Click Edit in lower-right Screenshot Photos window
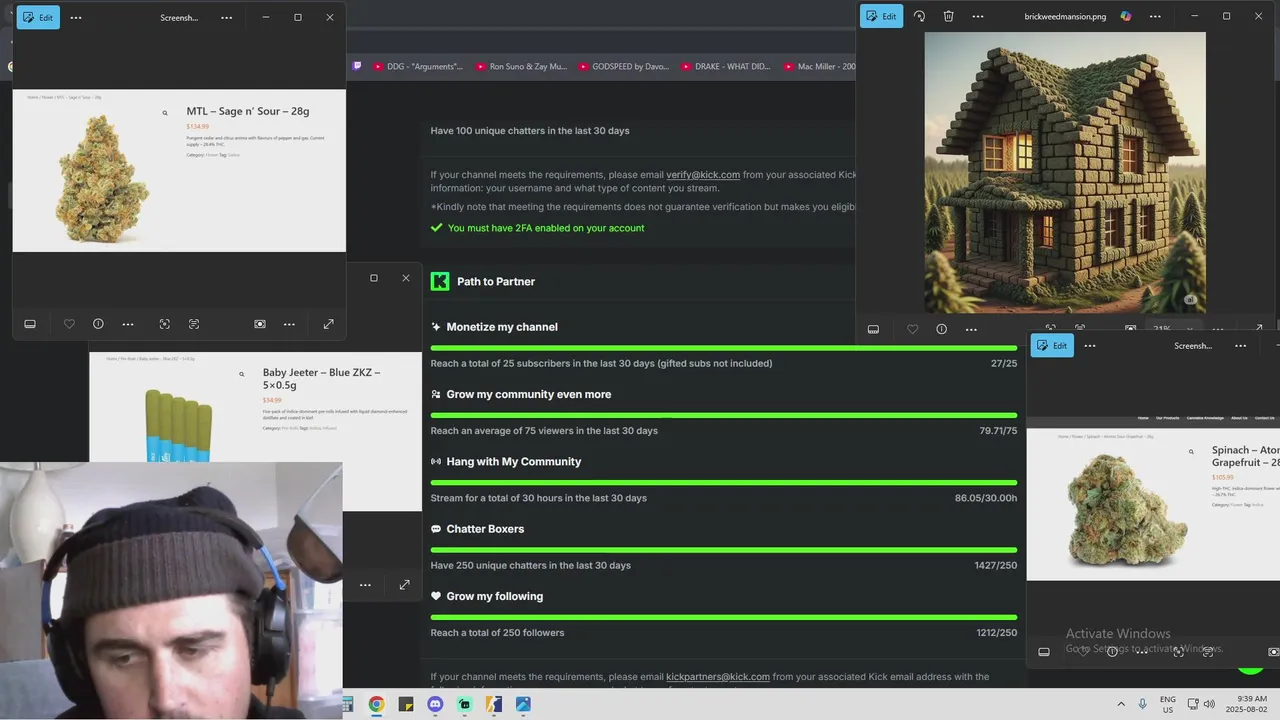The image size is (1280, 720). coord(1052,345)
